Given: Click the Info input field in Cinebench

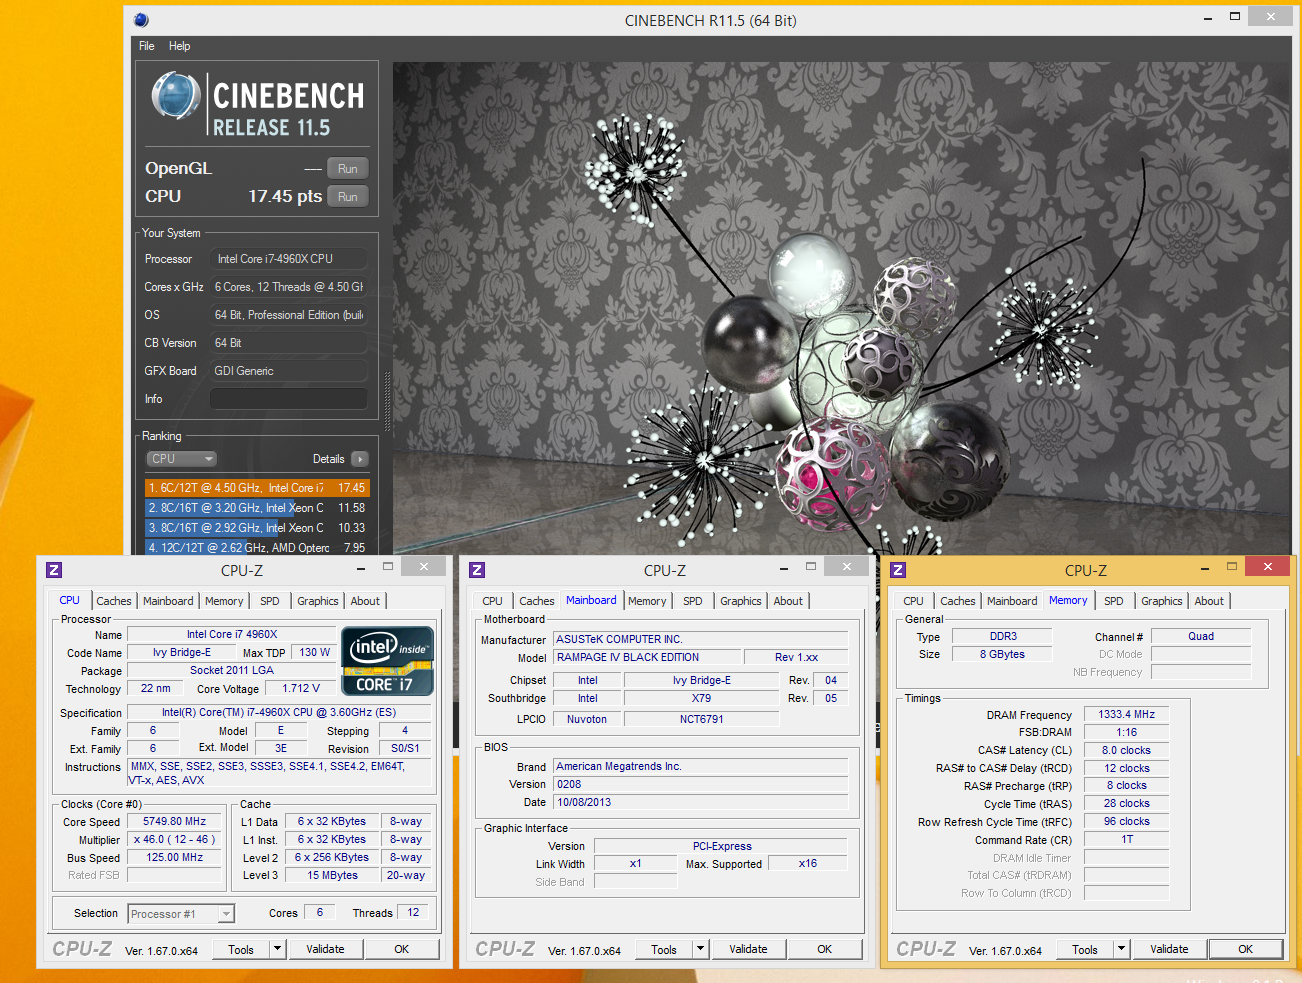Looking at the screenshot, I should click(288, 399).
